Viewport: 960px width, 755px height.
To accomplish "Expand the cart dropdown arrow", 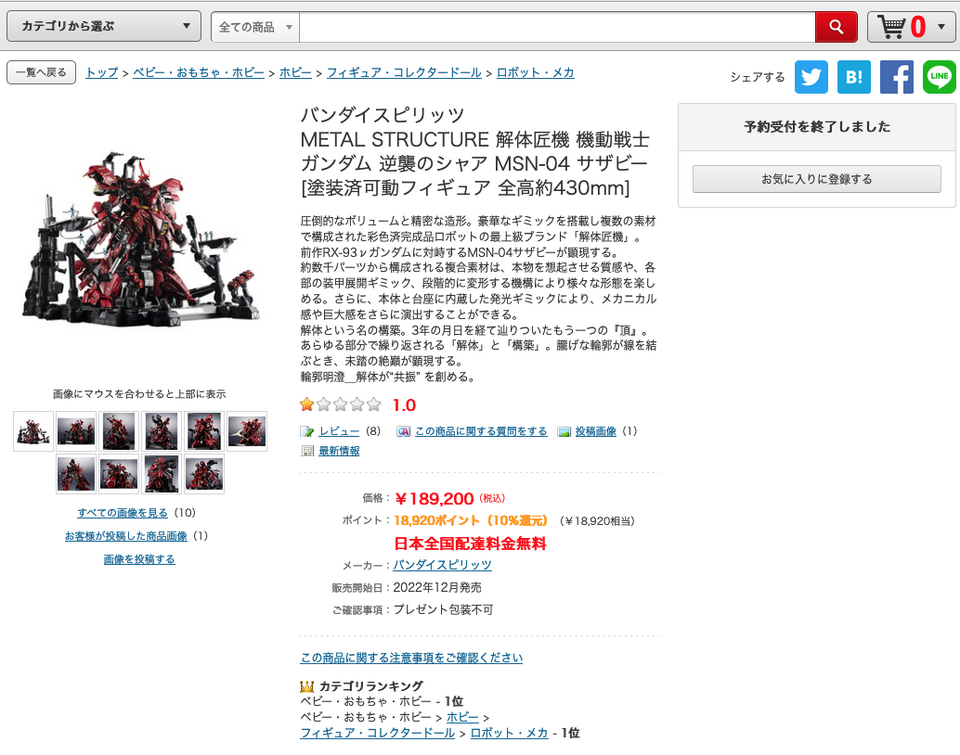I will tap(942, 27).
